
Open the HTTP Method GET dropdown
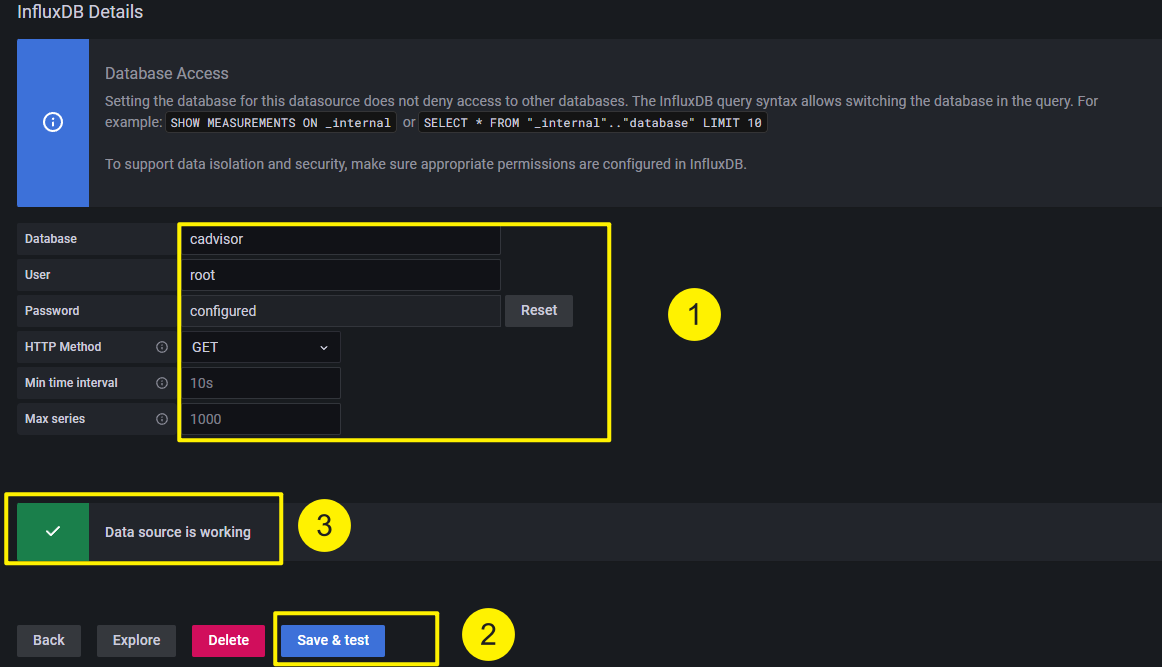[260, 347]
